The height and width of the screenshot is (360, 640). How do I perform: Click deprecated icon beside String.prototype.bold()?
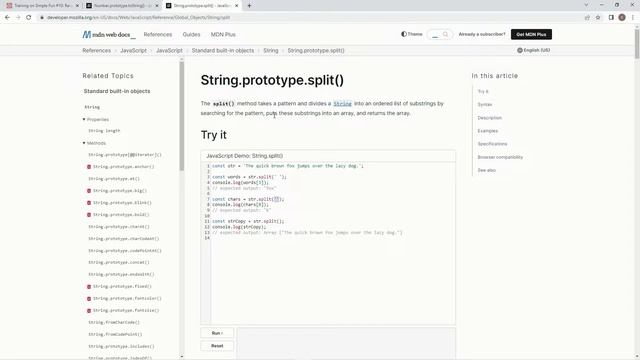point(89,215)
